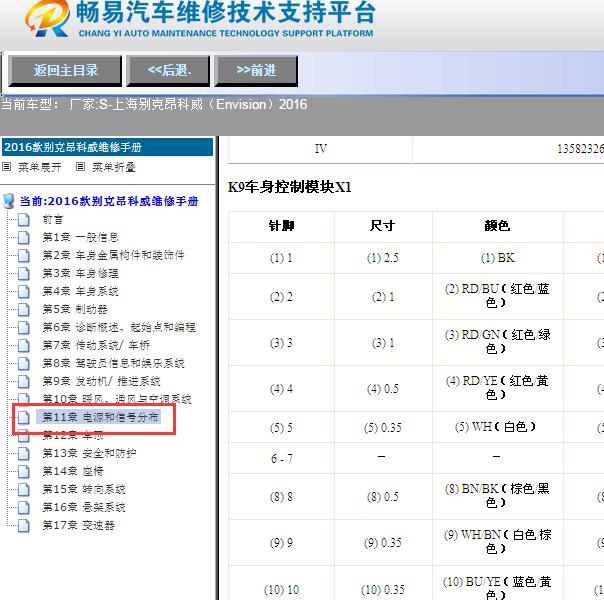Click the color cell (4) RD/YE
The width and height of the screenshot is (604, 600).
pyautogui.click(x=497, y=388)
